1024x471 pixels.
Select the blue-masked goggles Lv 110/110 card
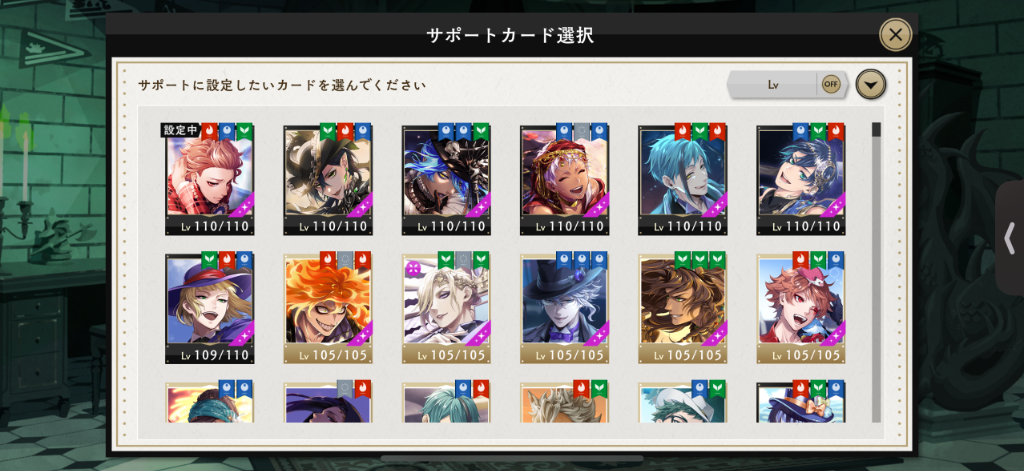[x=801, y=180]
